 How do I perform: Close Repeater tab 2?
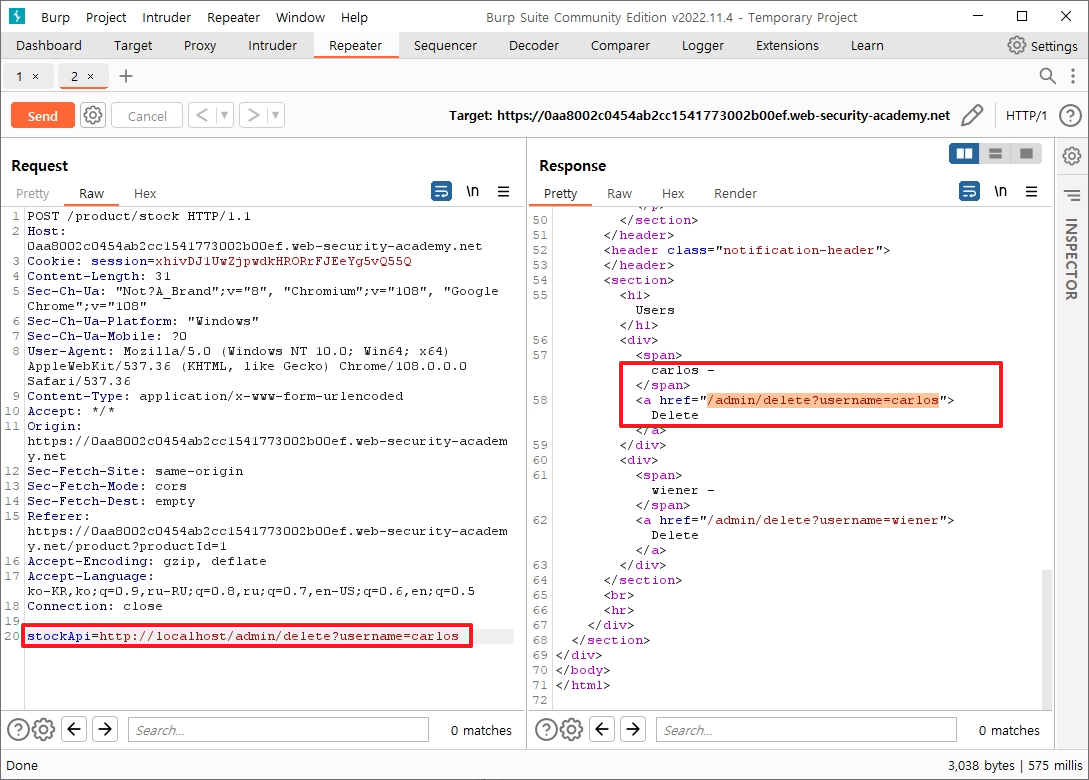click(90, 76)
